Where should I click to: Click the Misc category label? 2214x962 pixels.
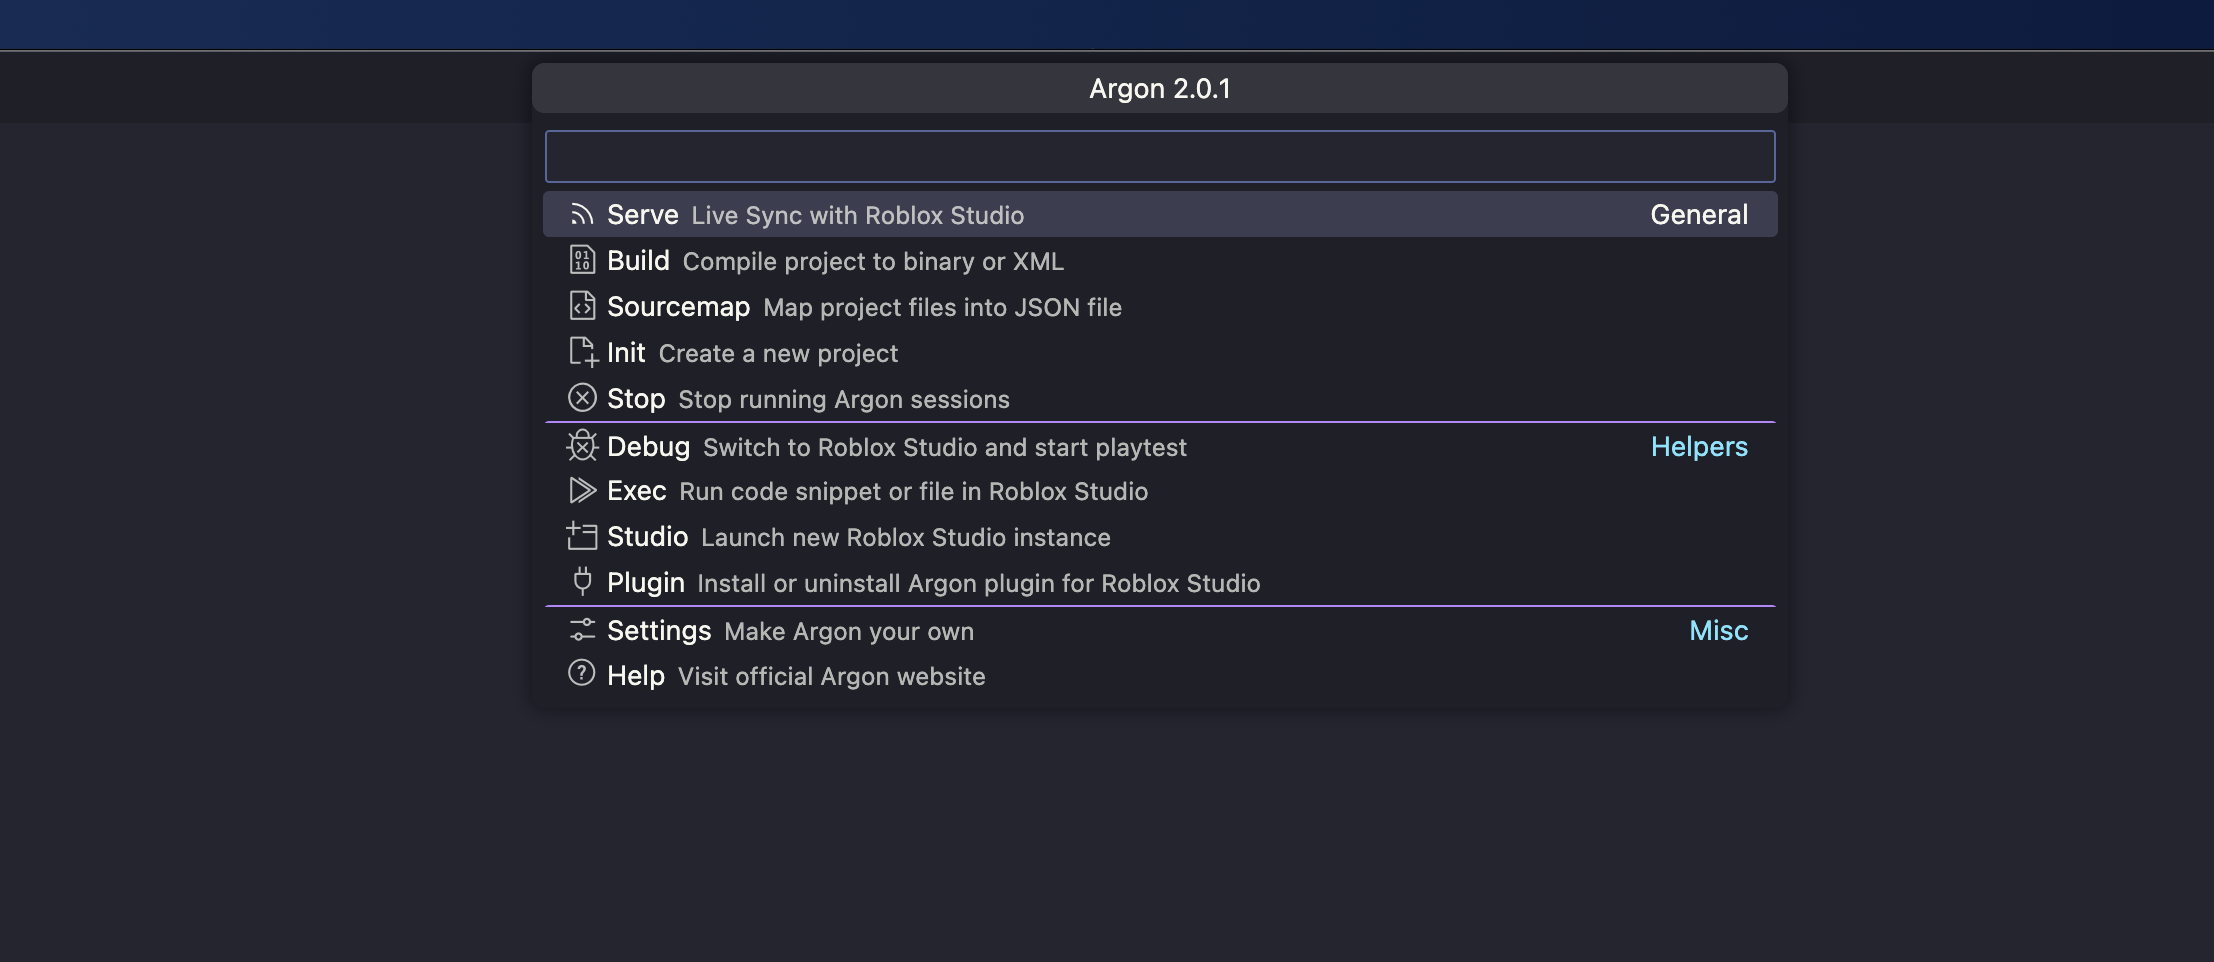point(1716,629)
